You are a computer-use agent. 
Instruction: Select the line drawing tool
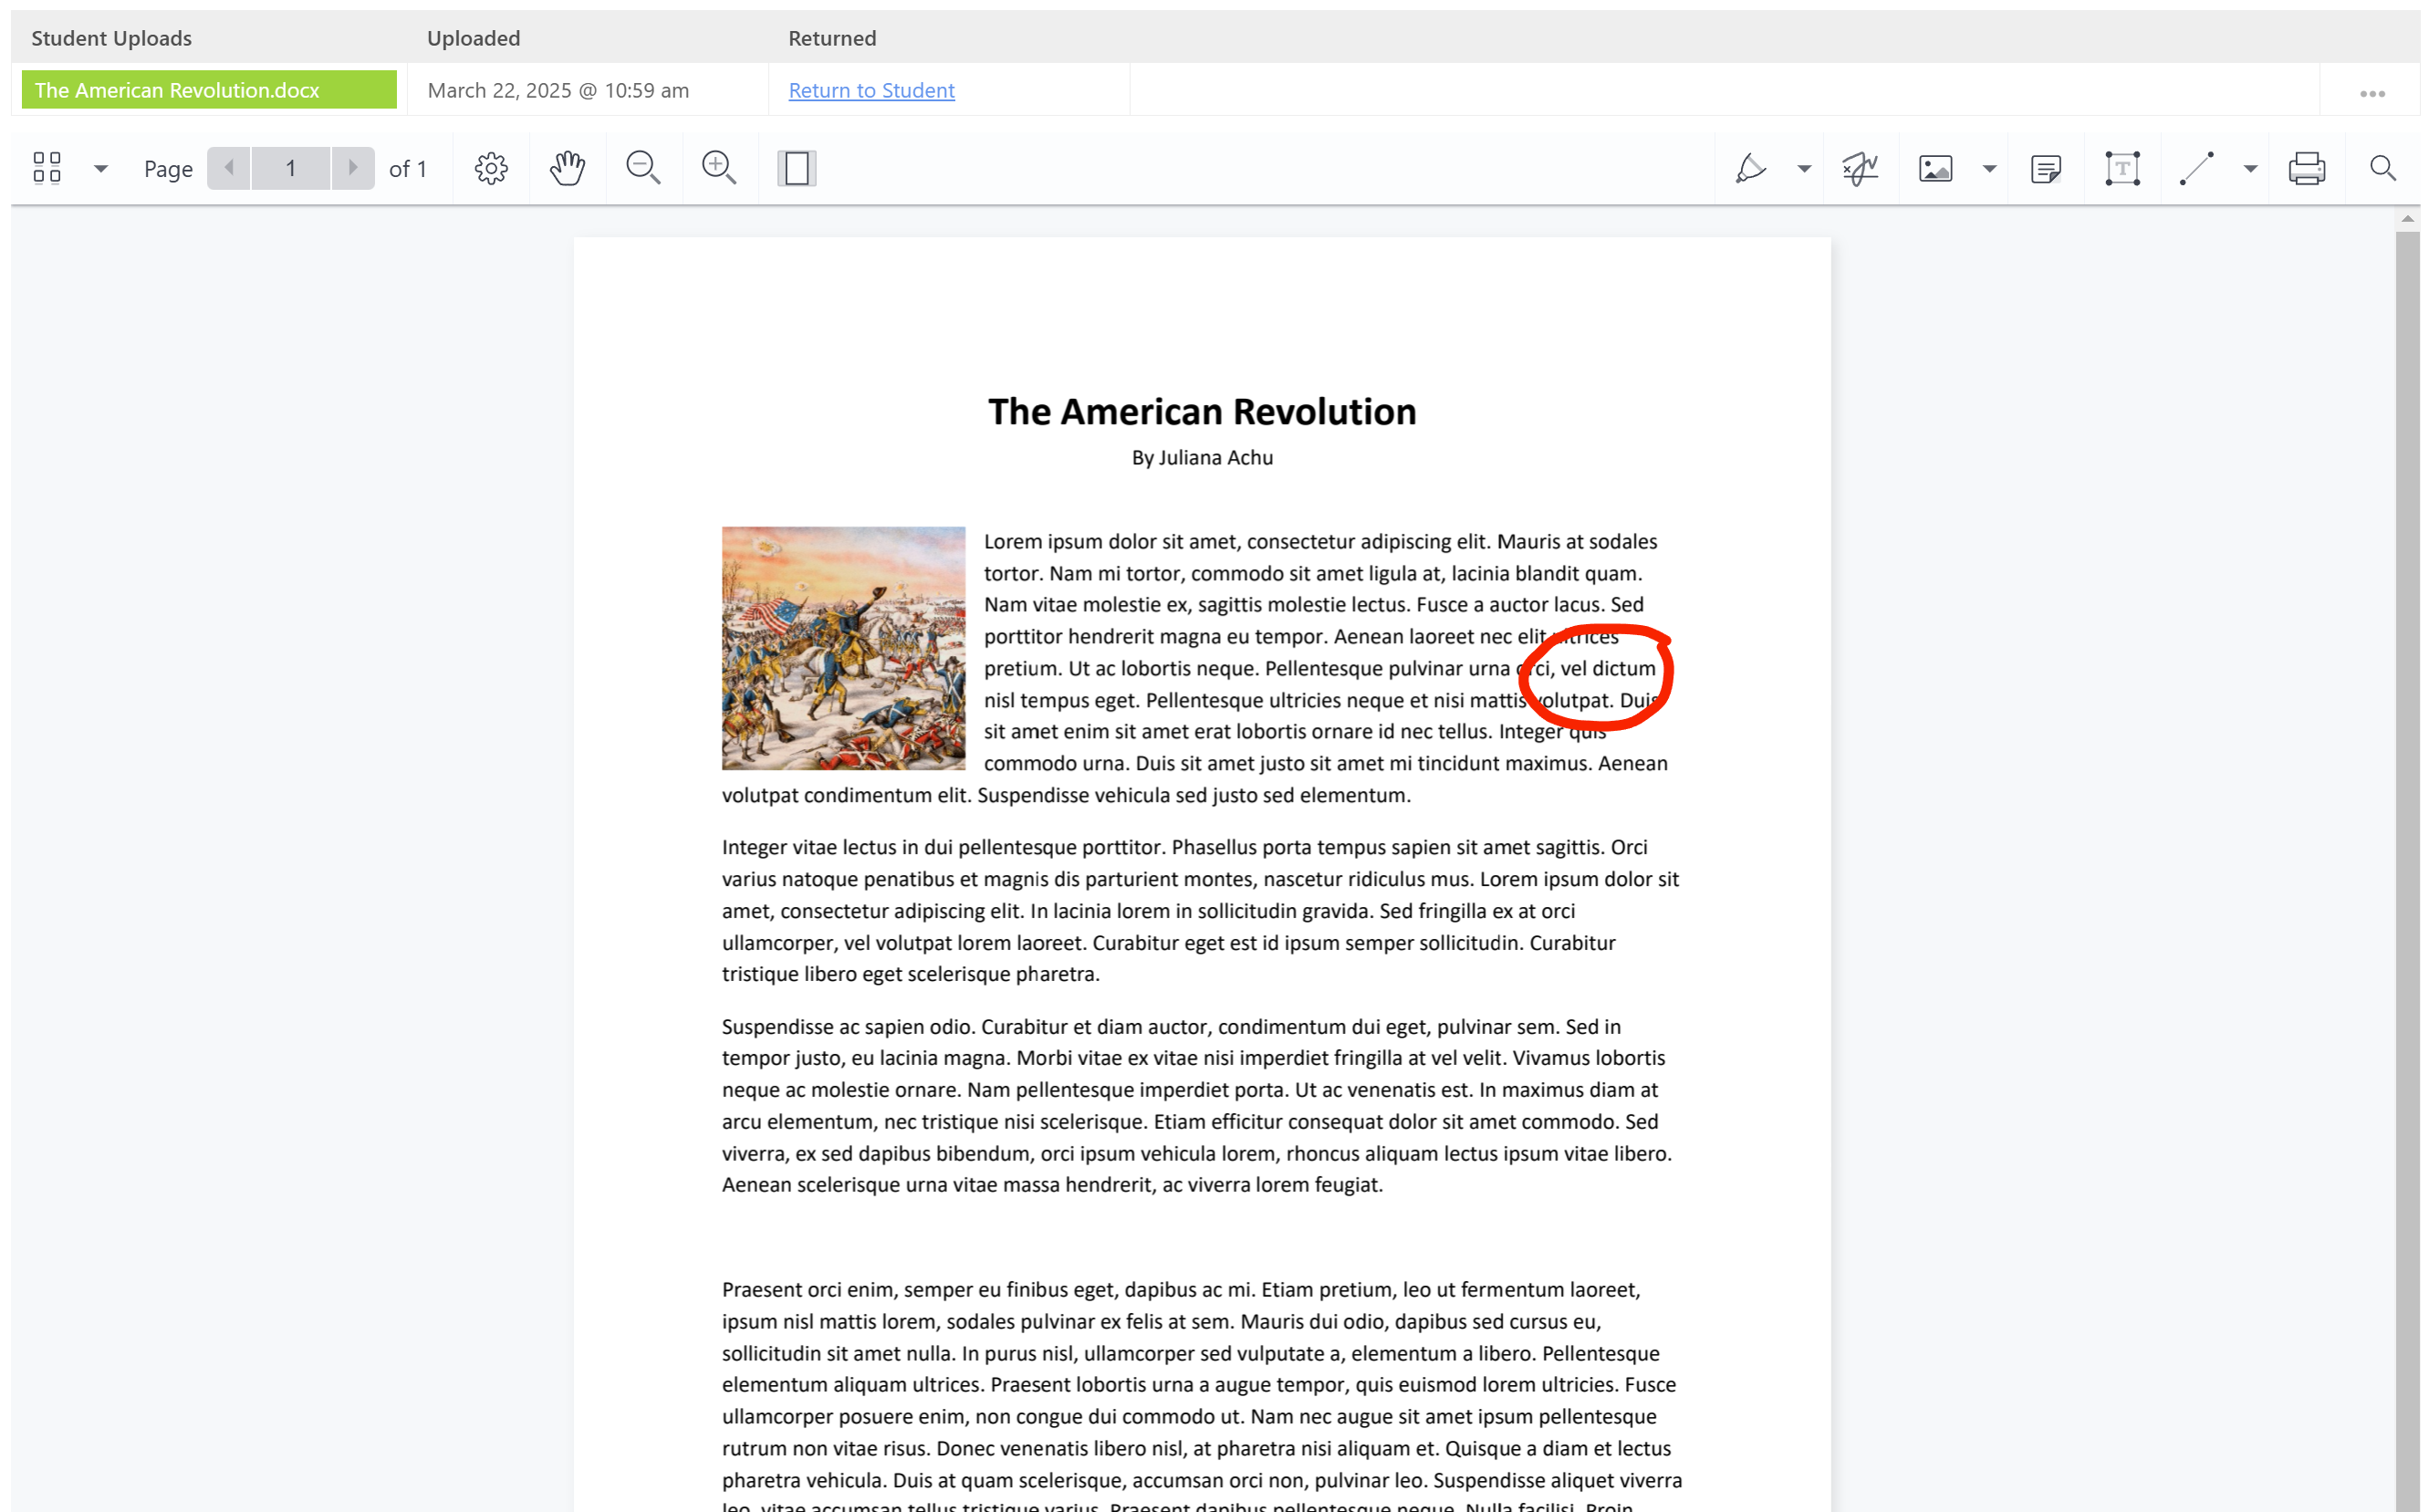(2197, 168)
